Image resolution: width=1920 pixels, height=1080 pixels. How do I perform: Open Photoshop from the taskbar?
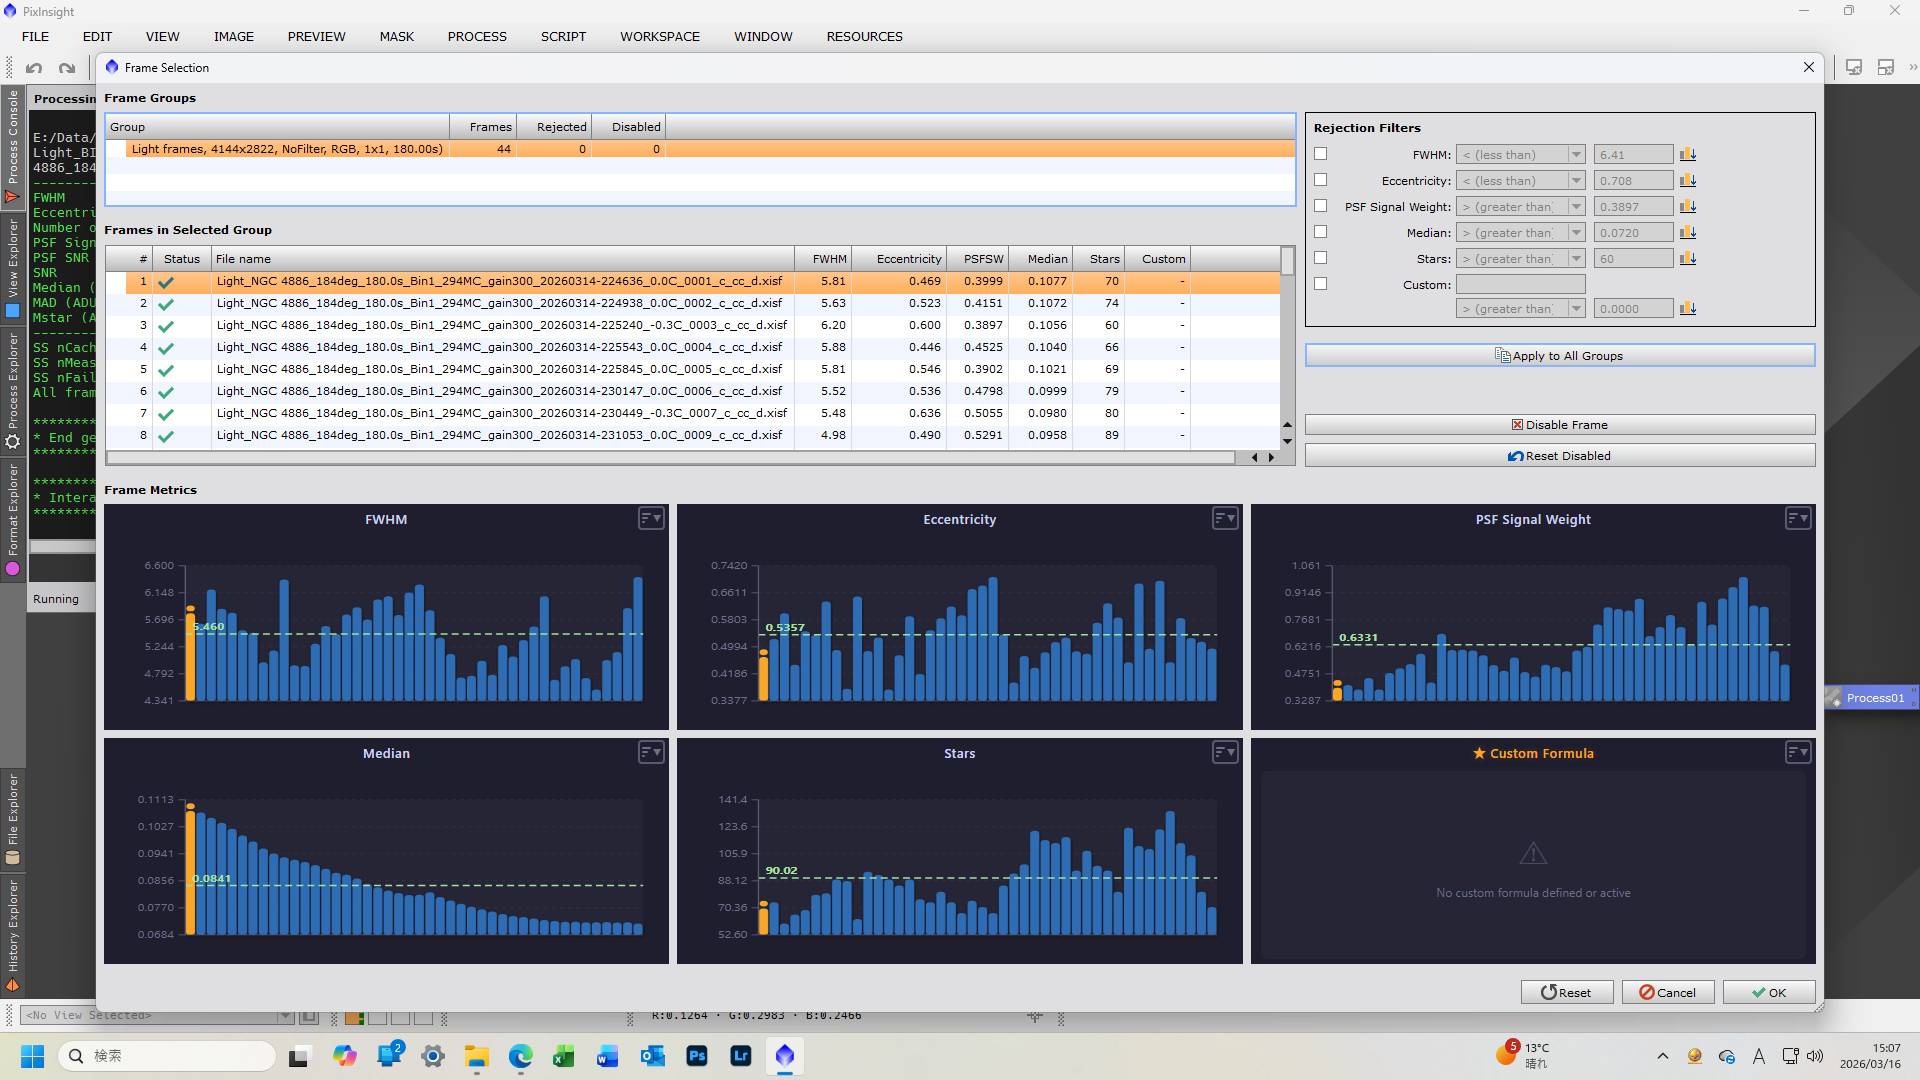(697, 1056)
